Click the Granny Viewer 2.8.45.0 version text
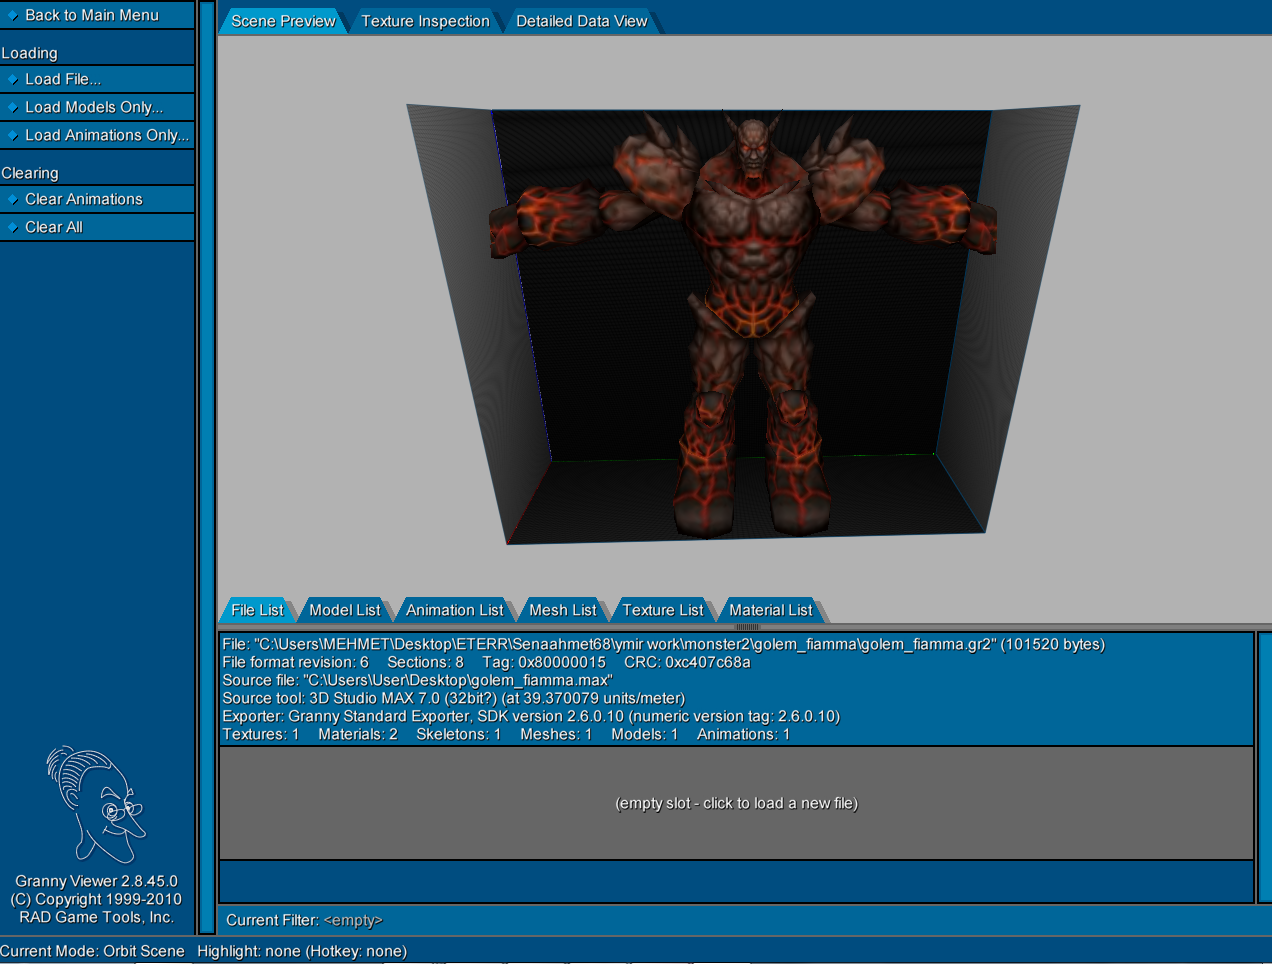The image size is (1272, 964). pyautogui.click(x=96, y=881)
